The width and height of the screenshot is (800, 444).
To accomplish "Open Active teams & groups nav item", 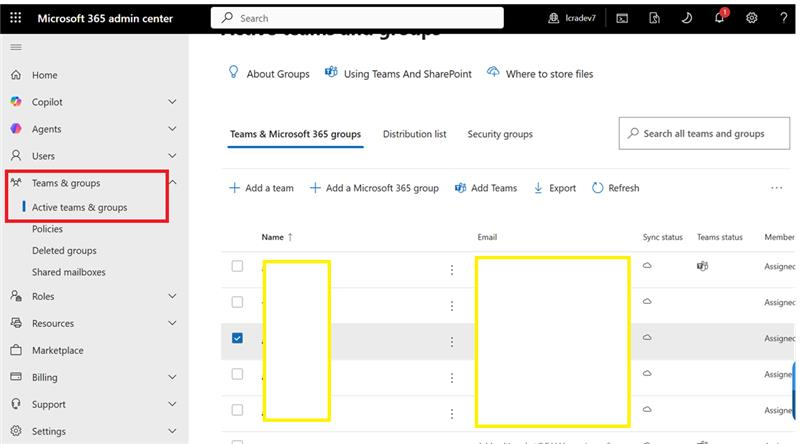I will [x=80, y=207].
